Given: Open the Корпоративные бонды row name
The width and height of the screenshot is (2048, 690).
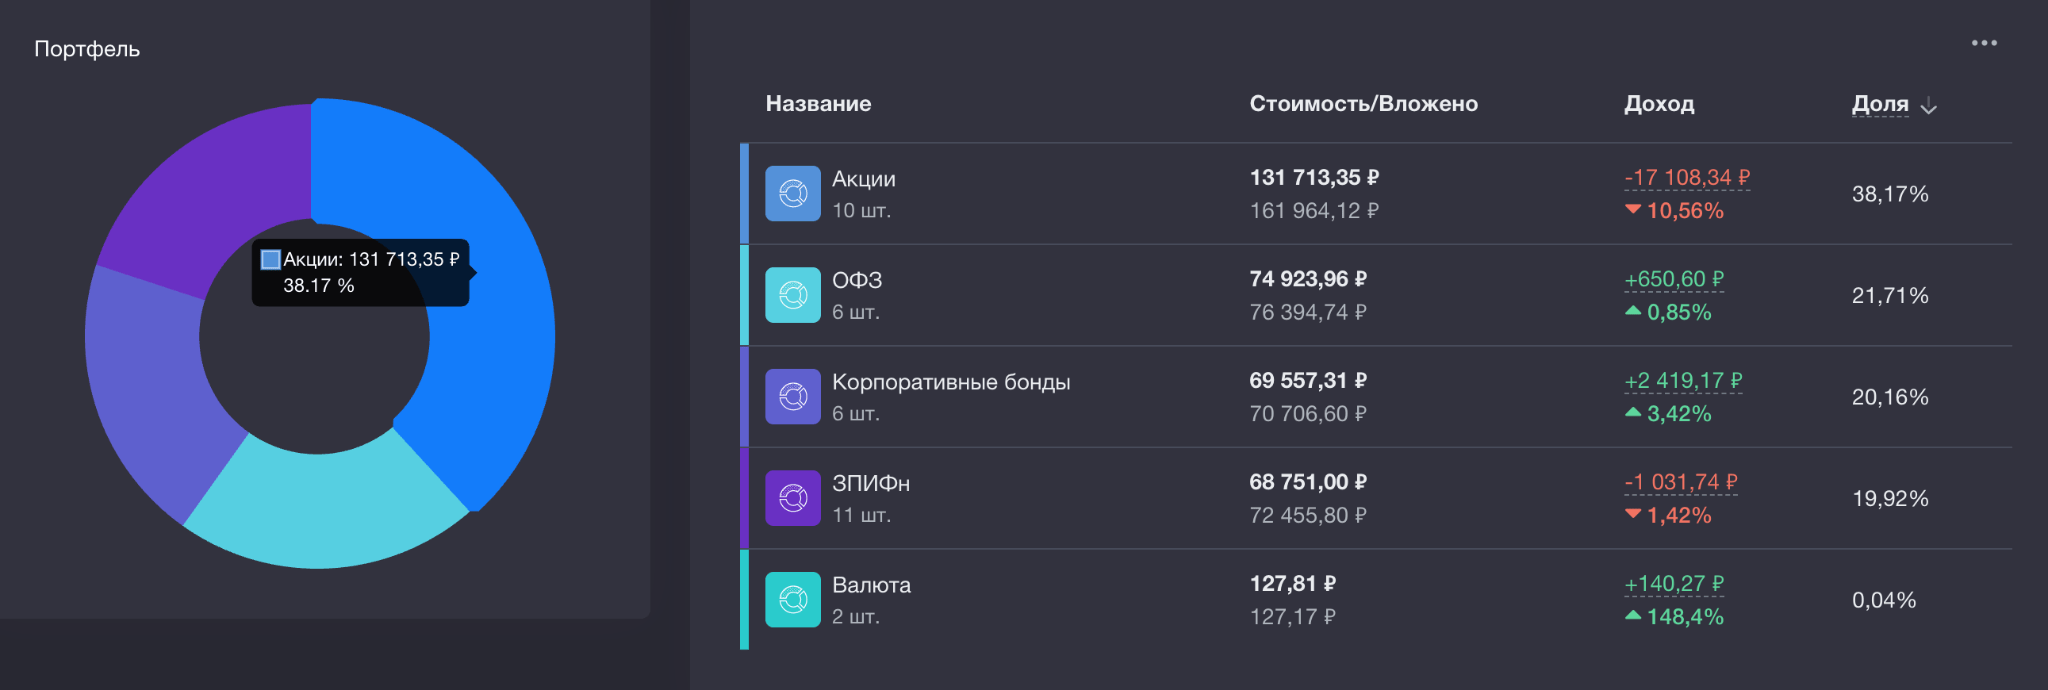Looking at the screenshot, I should pos(951,382).
